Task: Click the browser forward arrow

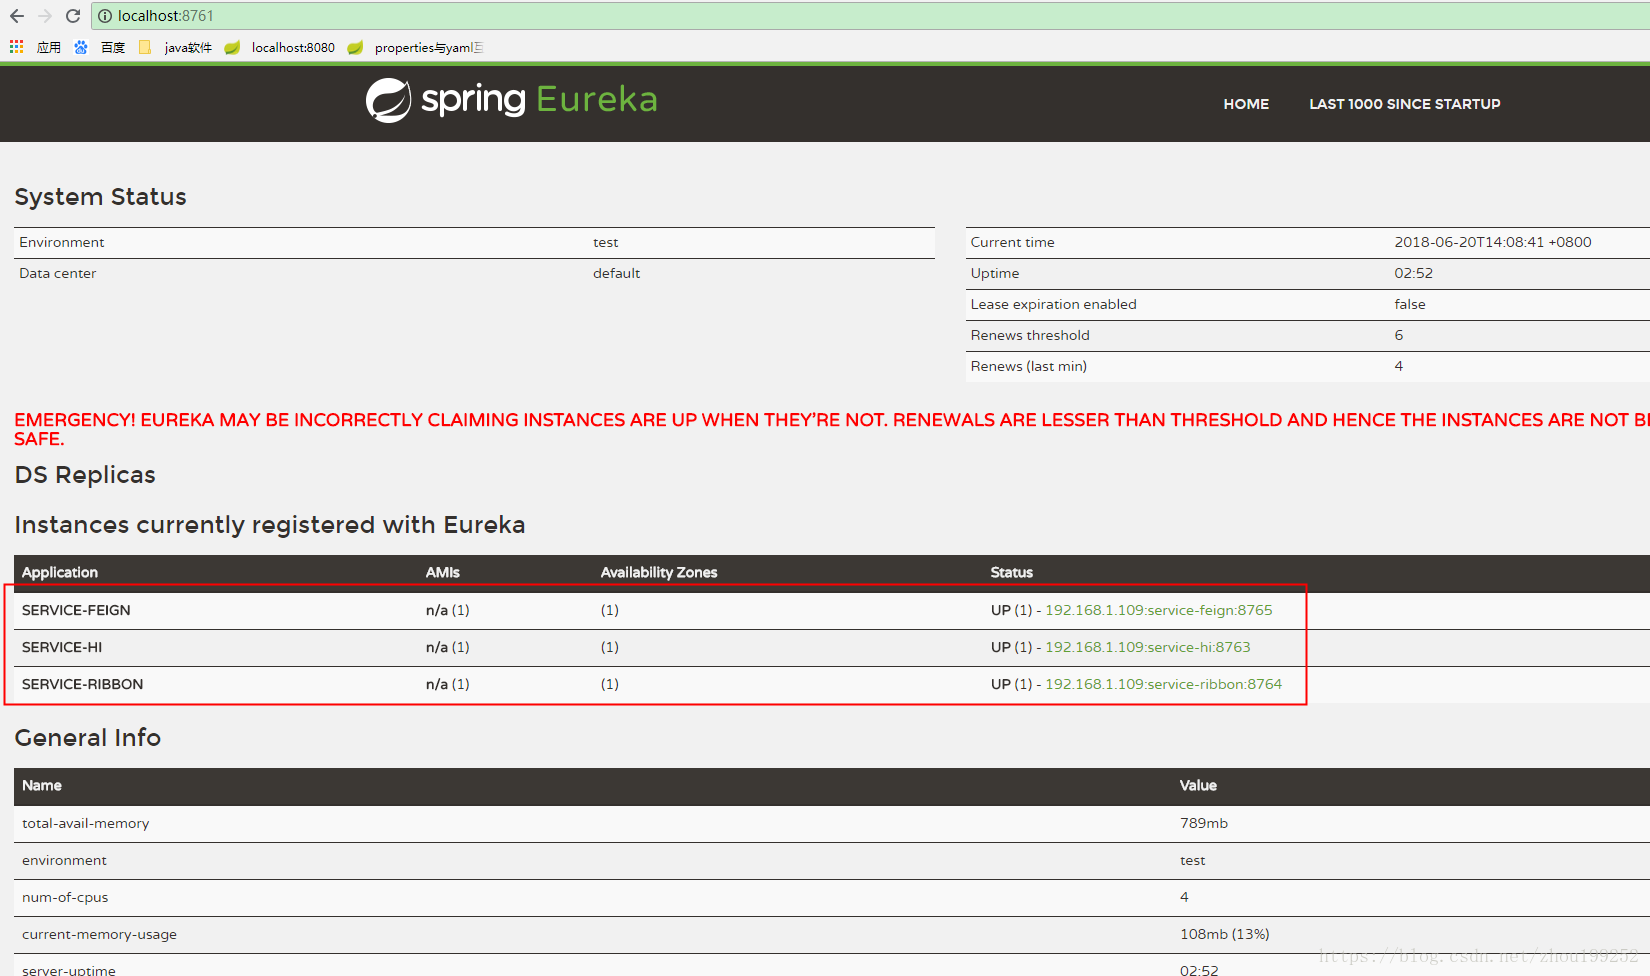Action: [44, 16]
